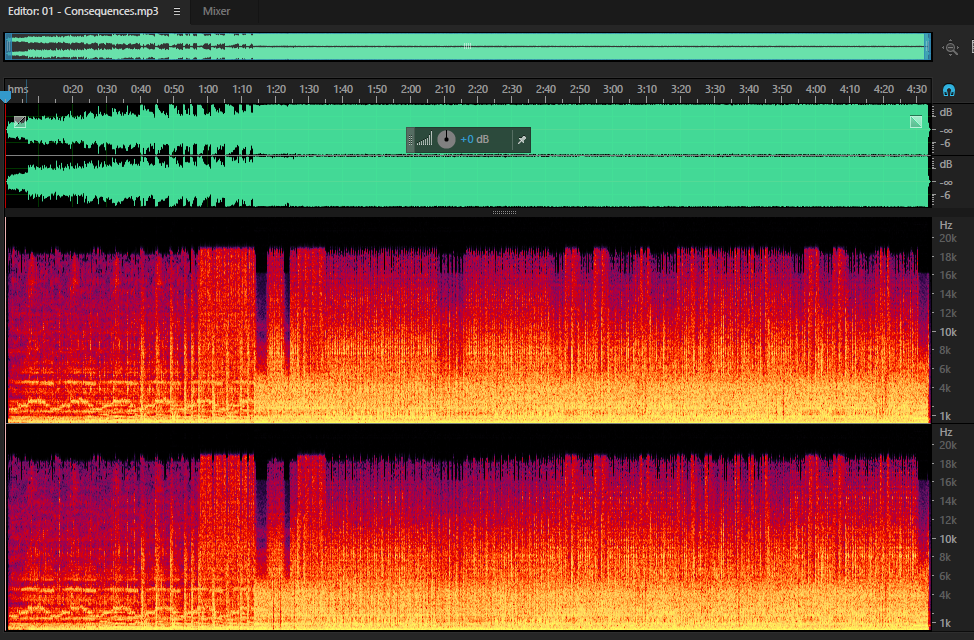Click the 3:00 mark on the time ruler
Viewport: 974px width, 640px height.
coord(613,89)
